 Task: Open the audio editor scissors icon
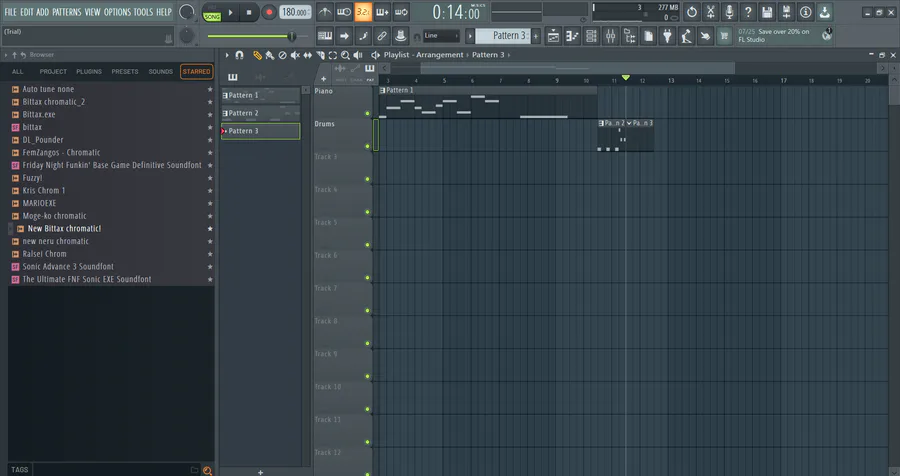point(711,11)
